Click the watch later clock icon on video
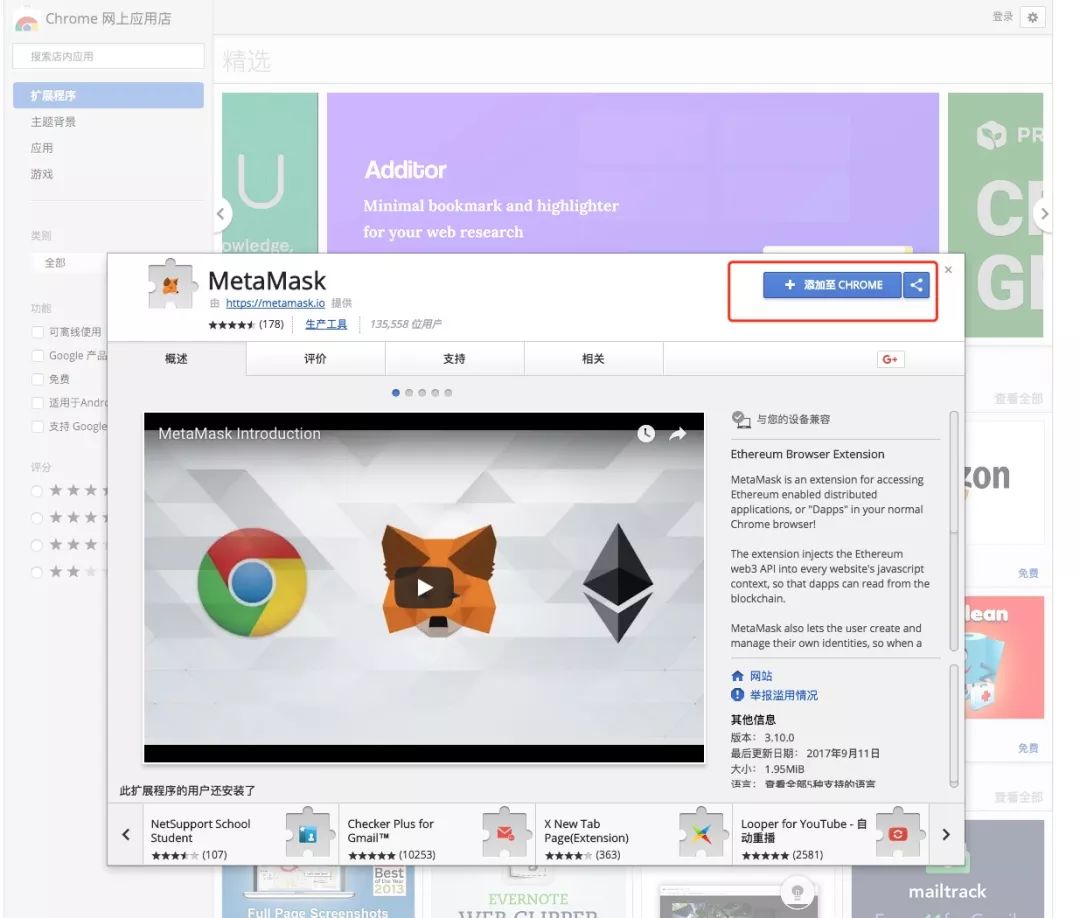 point(645,434)
